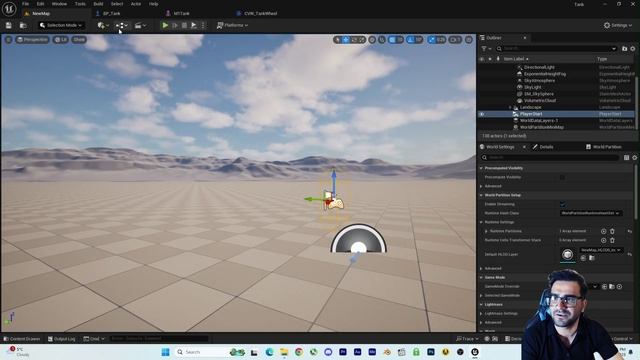Screen dimensions: 640x360
Task: Expand the Landscape item in Outliner
Action: tap(510, 107)
